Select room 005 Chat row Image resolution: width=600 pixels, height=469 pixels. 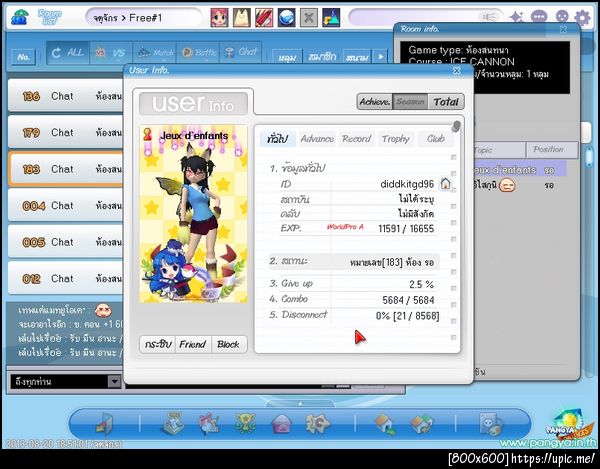tap(65, 242)
